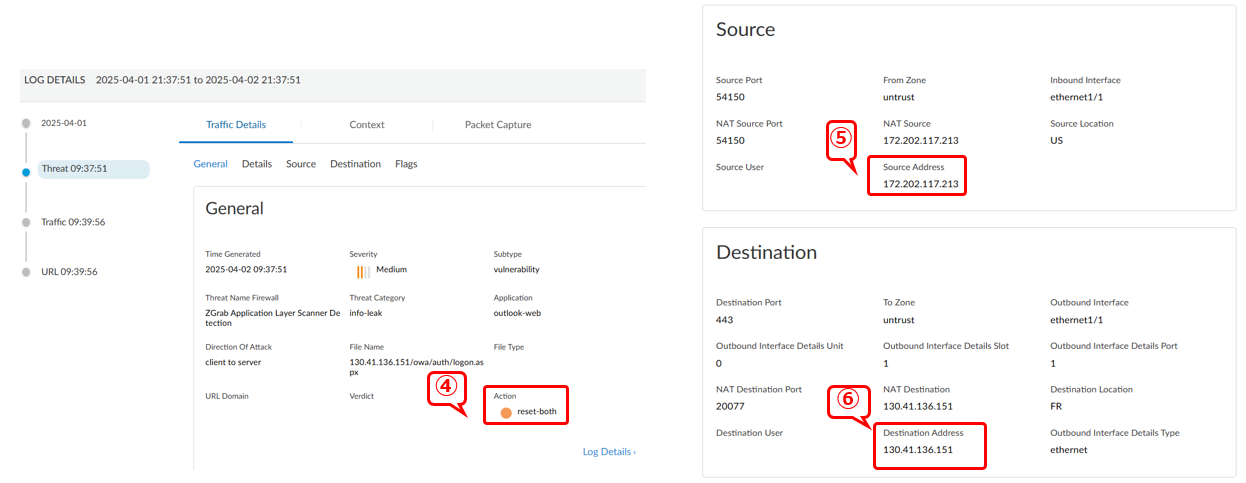Image resolution: width=1246 pixels, height=483 pixels.
Task: Switch to the Traffic Details tab
Action: 236,125
